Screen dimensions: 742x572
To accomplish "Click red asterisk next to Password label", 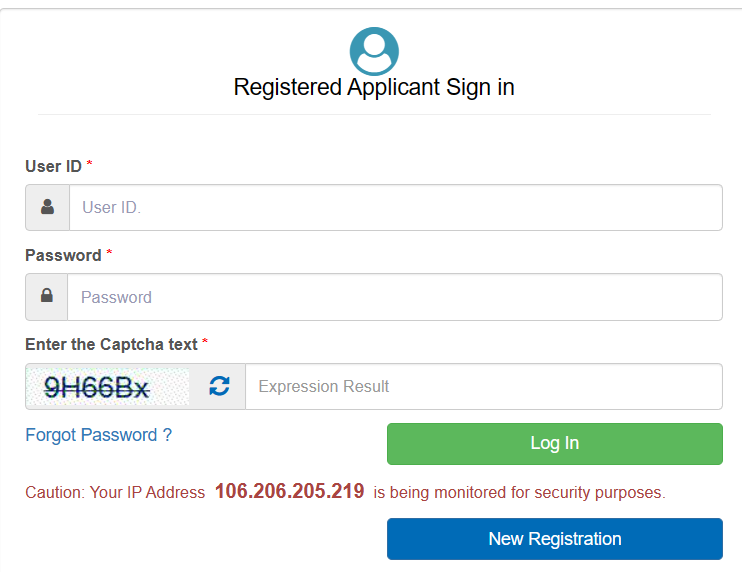I will click(109, 251).
